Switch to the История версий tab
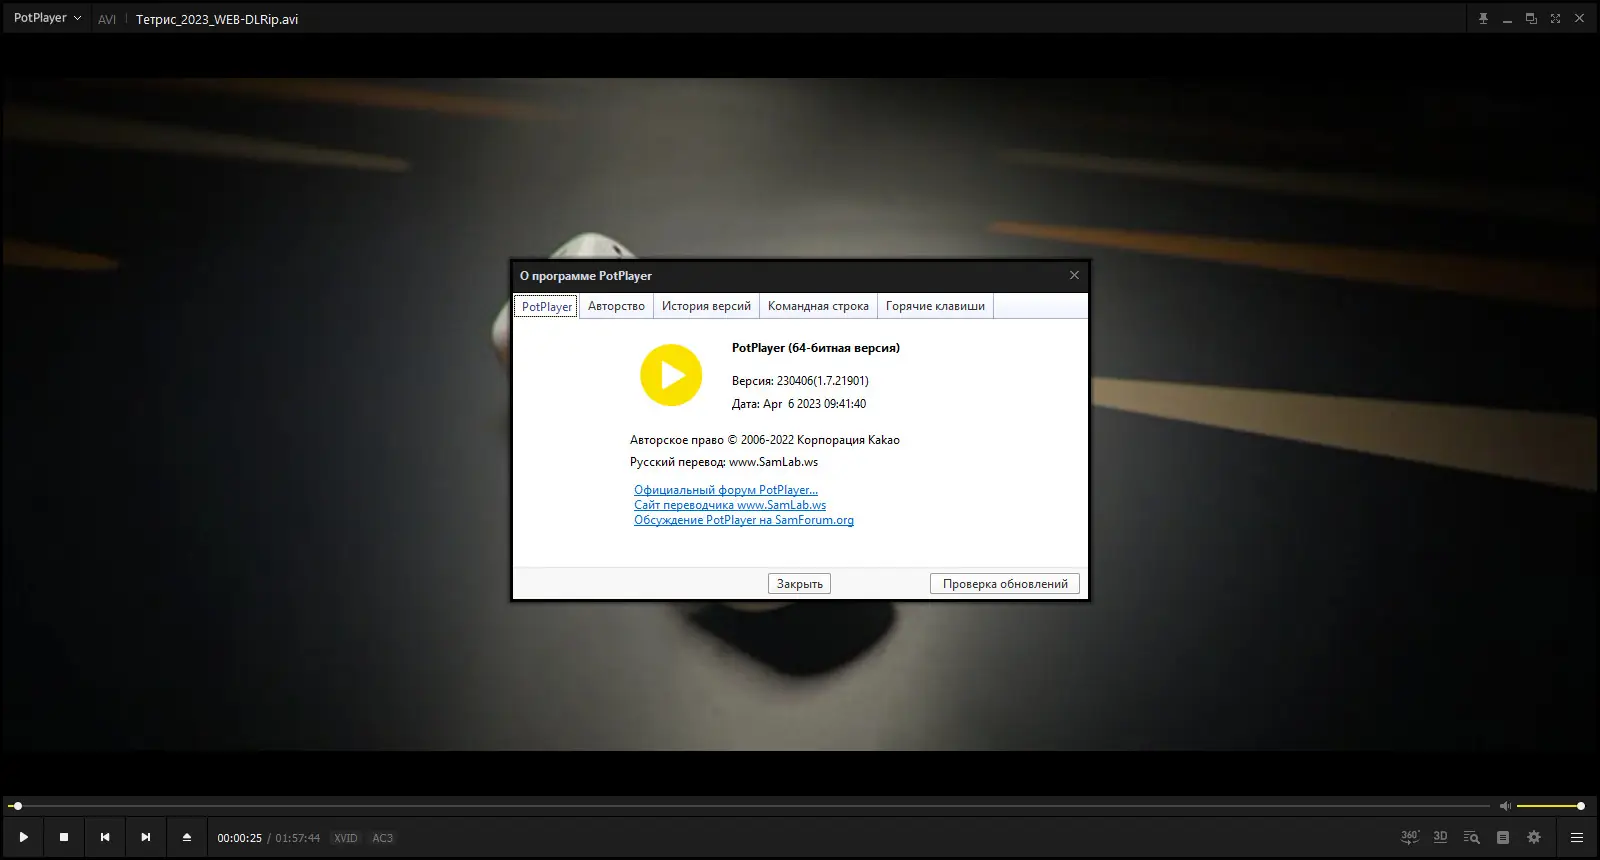The height and width of the screenshot is (860, 1600). [x=706, y=306]
